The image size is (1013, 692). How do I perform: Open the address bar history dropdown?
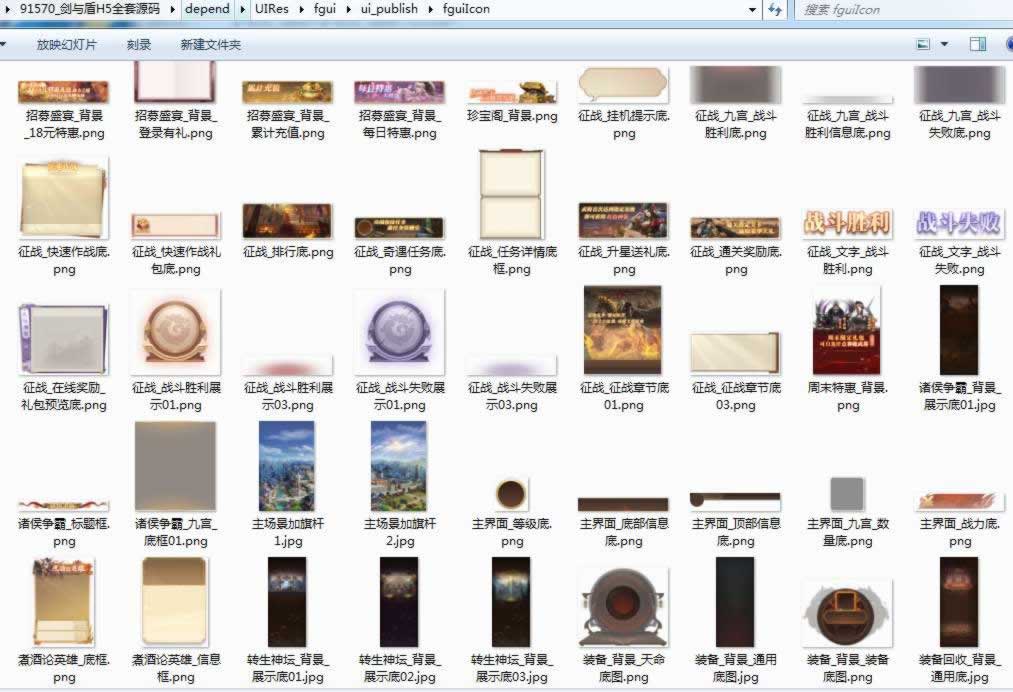click(752, 10)
